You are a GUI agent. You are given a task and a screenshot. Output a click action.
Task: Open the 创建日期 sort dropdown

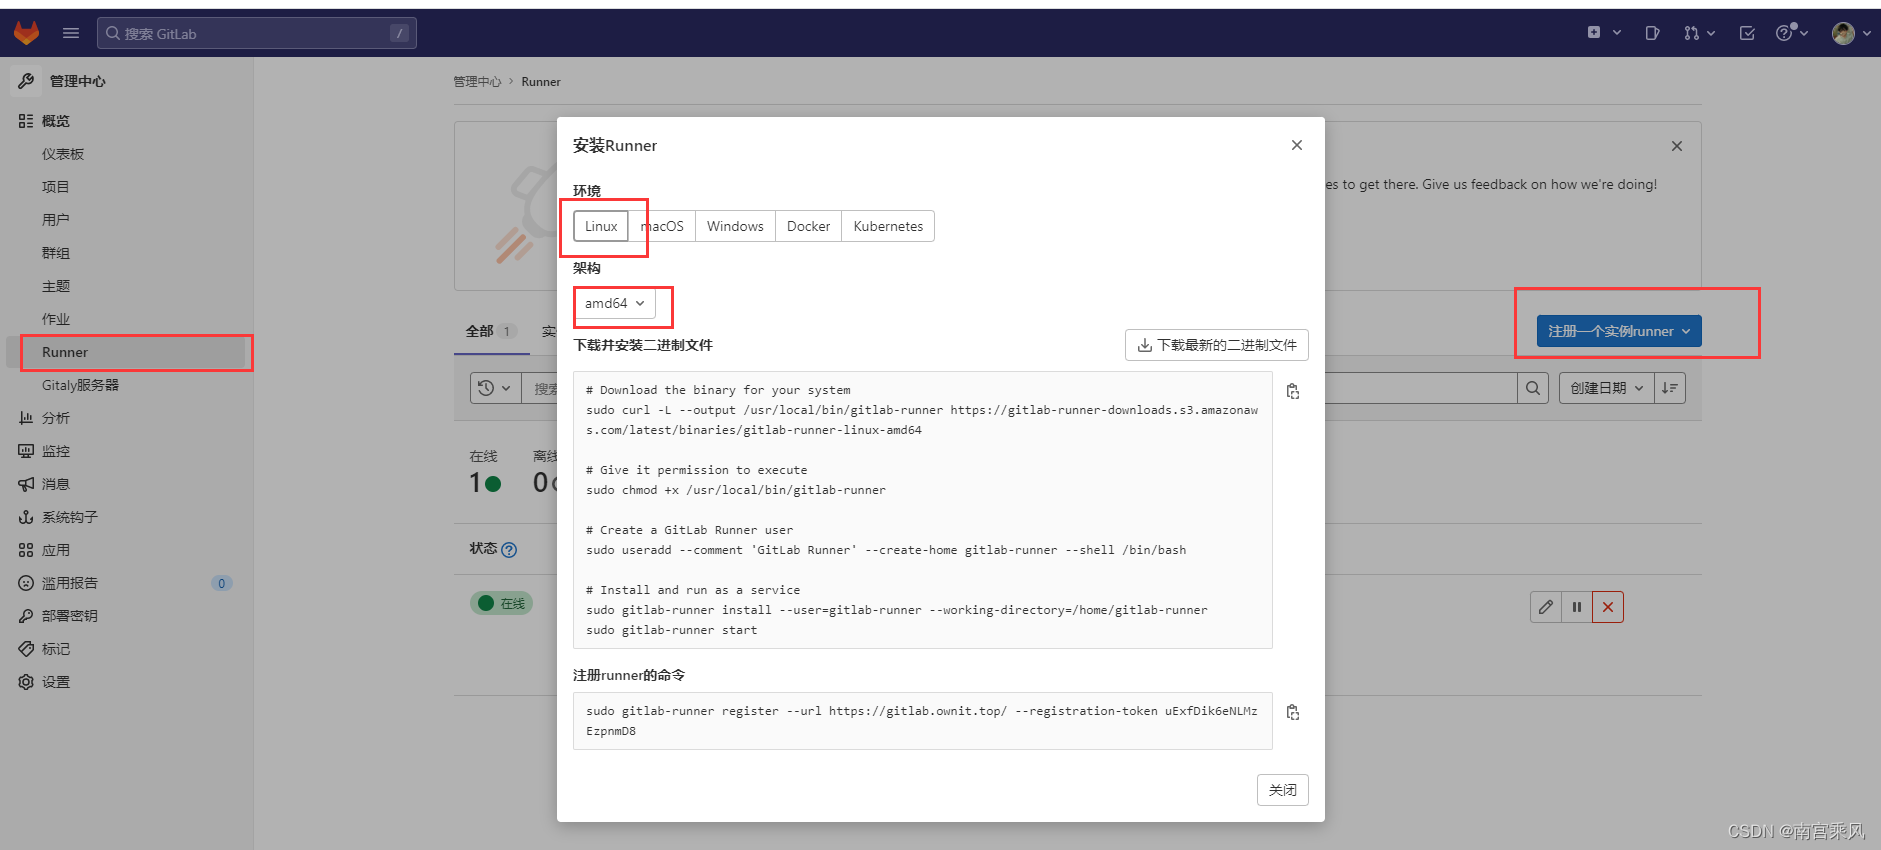pyautogui.click(x=1607, y=388)
